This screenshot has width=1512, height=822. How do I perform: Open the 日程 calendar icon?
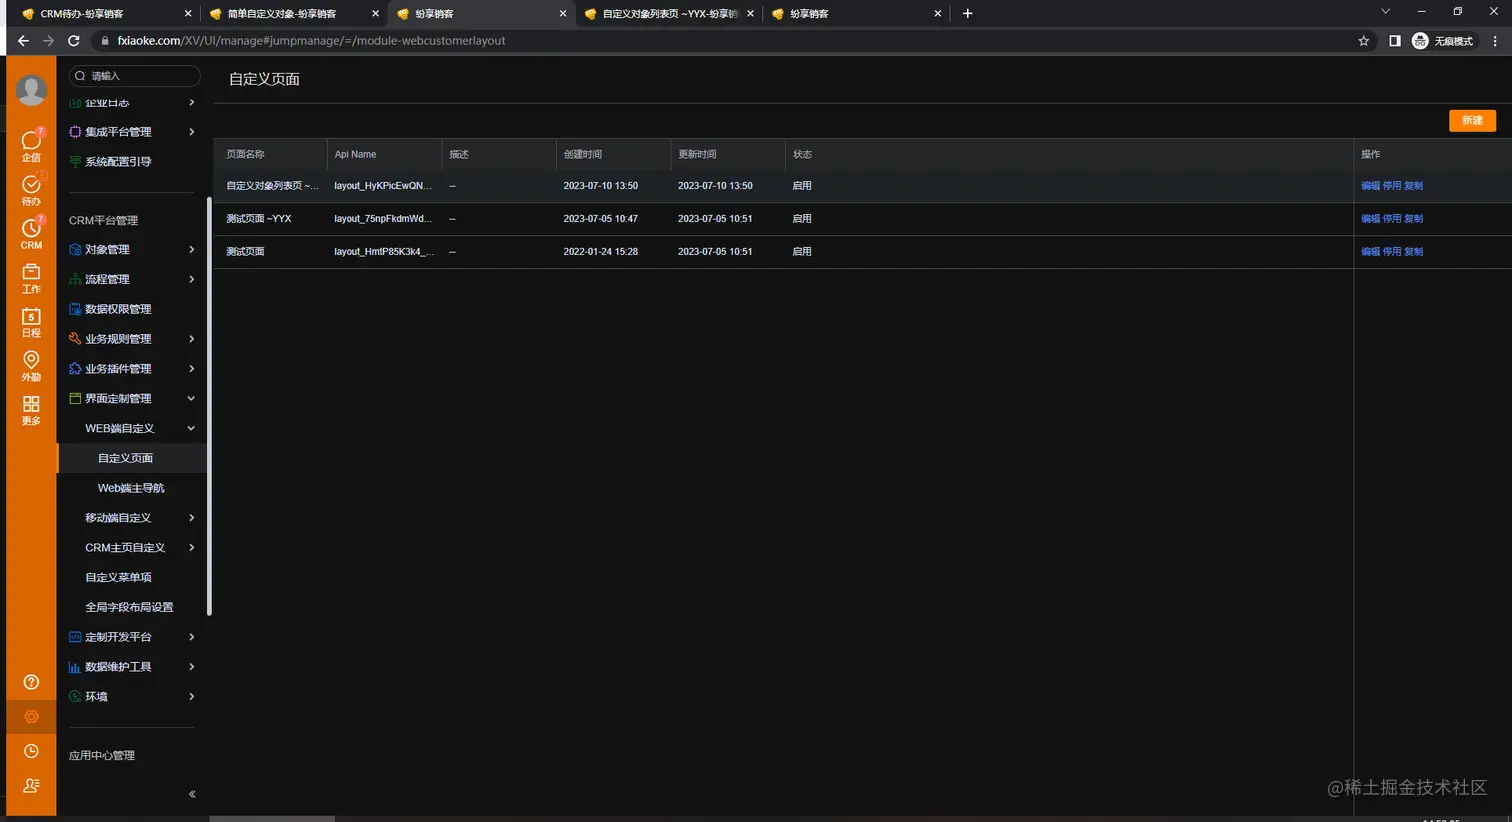click(x=31, y=322)
